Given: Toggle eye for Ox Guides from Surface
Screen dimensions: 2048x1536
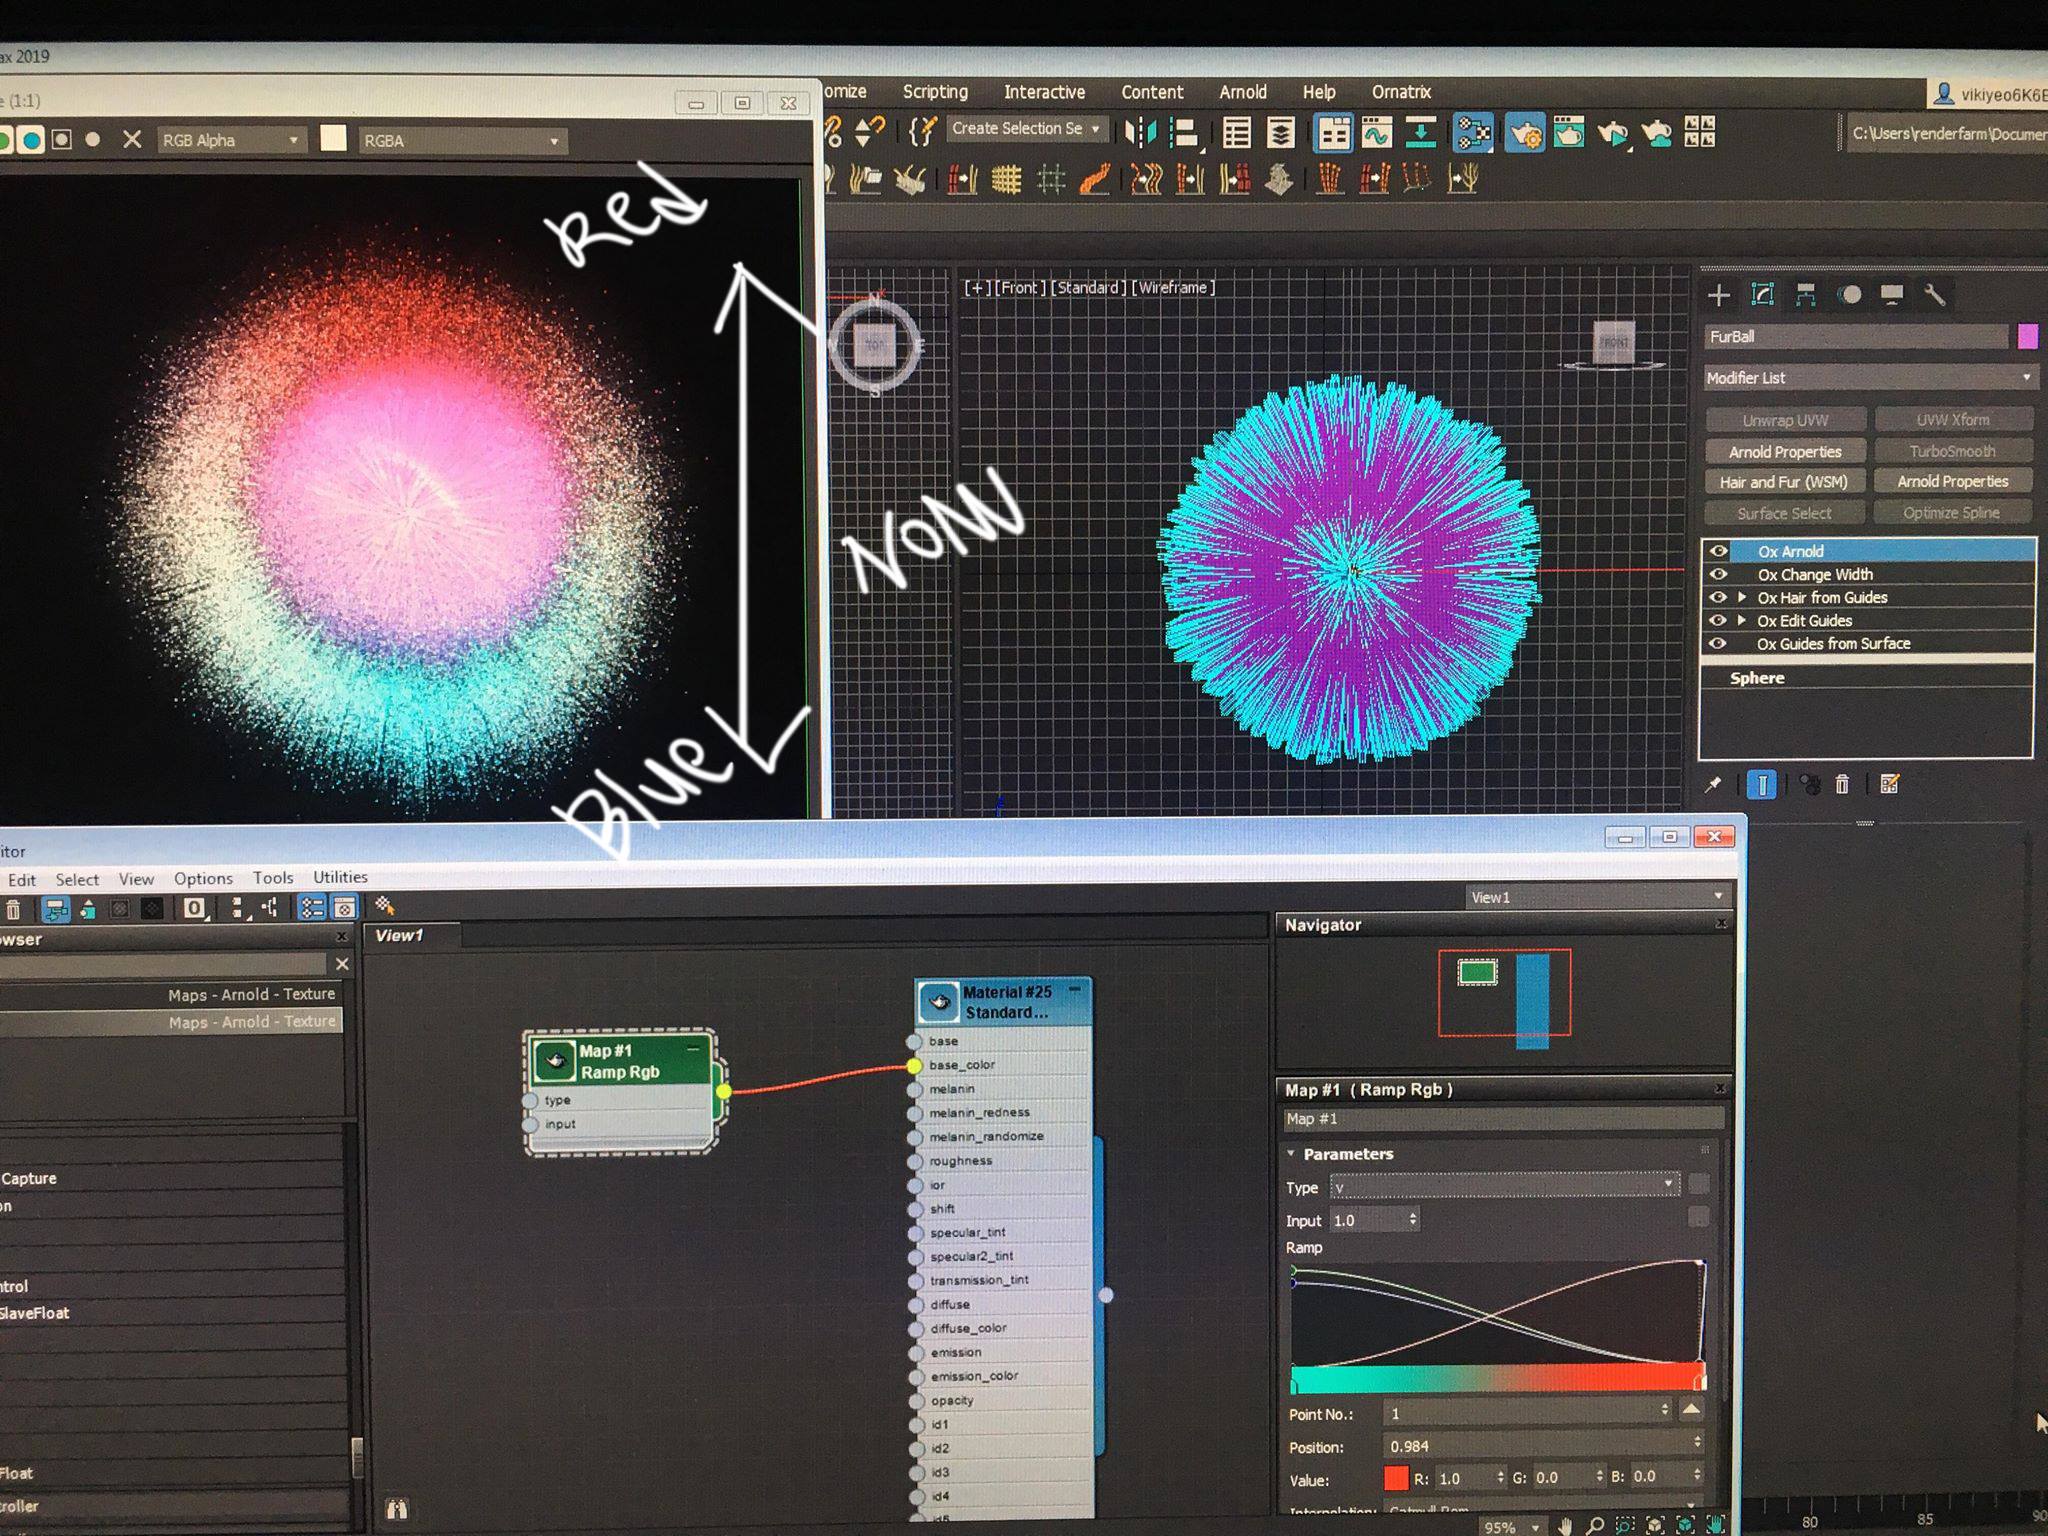Looking at the screenshot, I should click(1718, 643).
